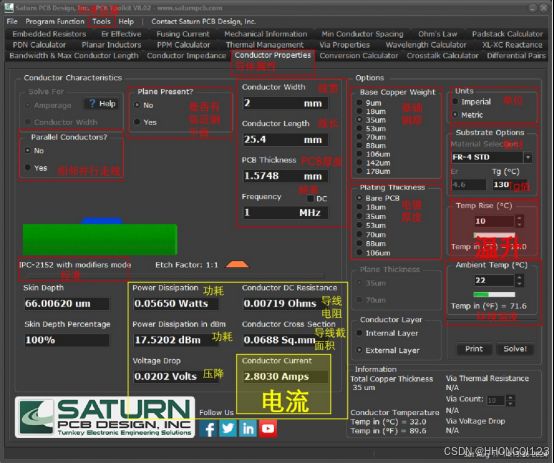The height and width of the screenshot is (463, 554).
Task: Open the PDN Calculator tab
Action: coord(39,45)
